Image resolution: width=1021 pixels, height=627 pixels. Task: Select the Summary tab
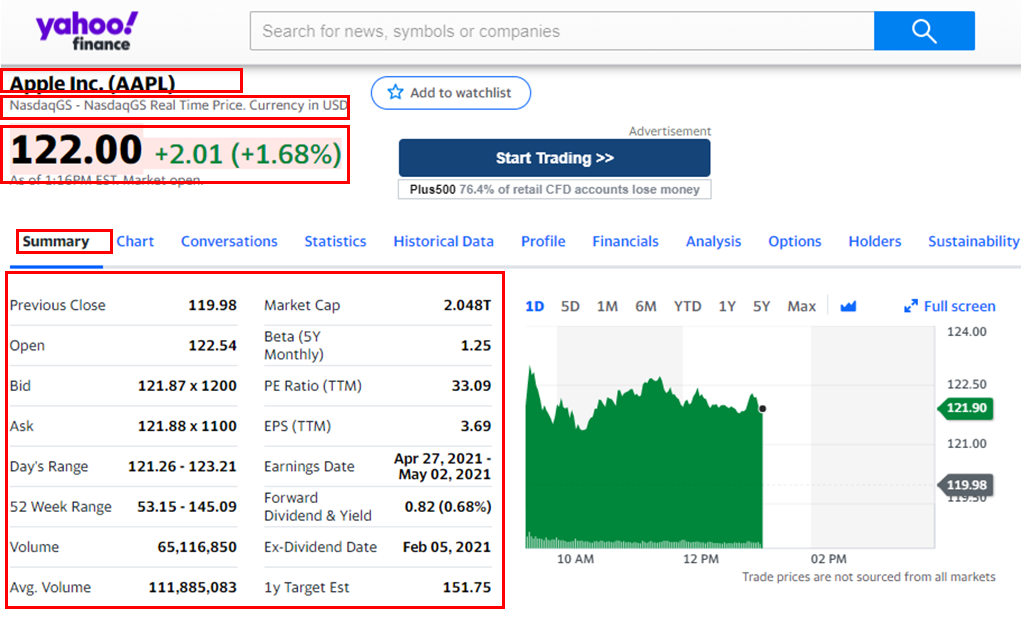pyautogui.click(x=56, y=242)
